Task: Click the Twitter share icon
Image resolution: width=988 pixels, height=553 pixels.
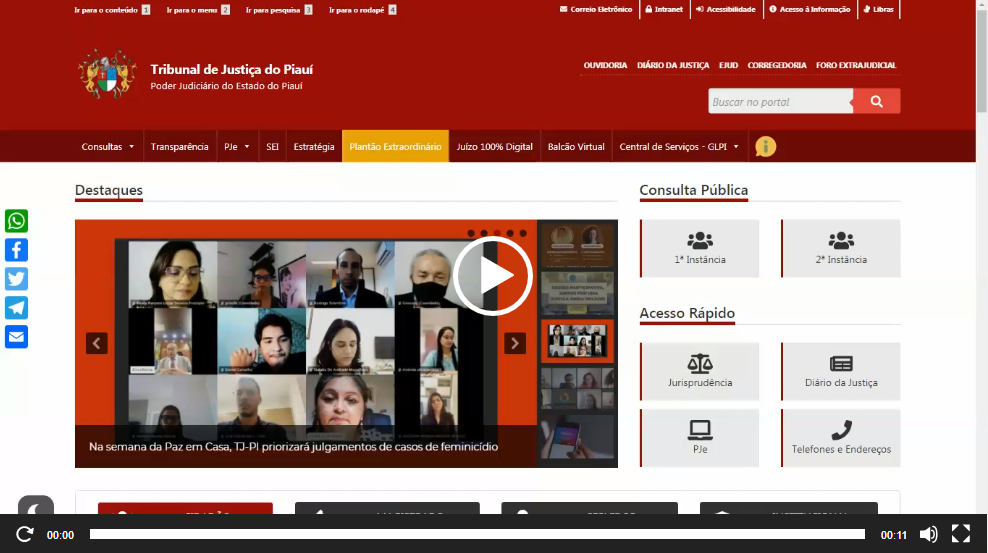Action: pyautogui.click(x=16, y=279)
